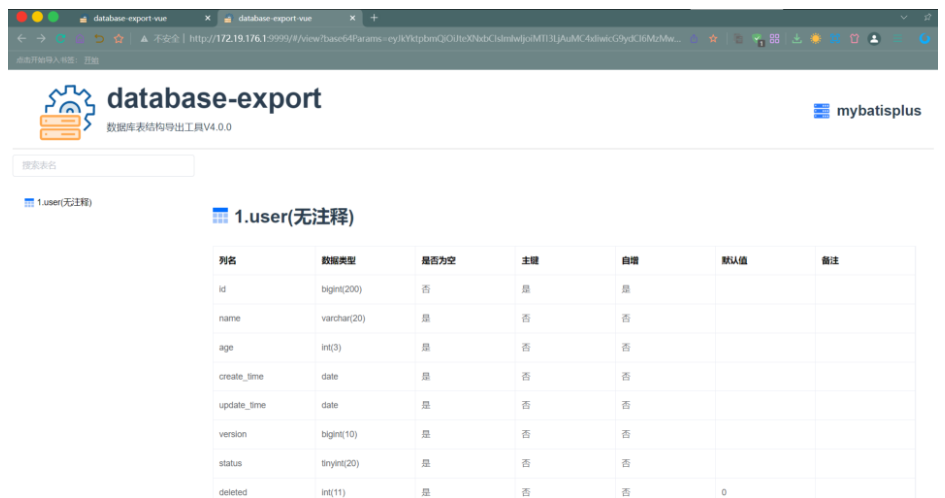Reload the current page
945x498 pixels.
(x=60, y=39)
